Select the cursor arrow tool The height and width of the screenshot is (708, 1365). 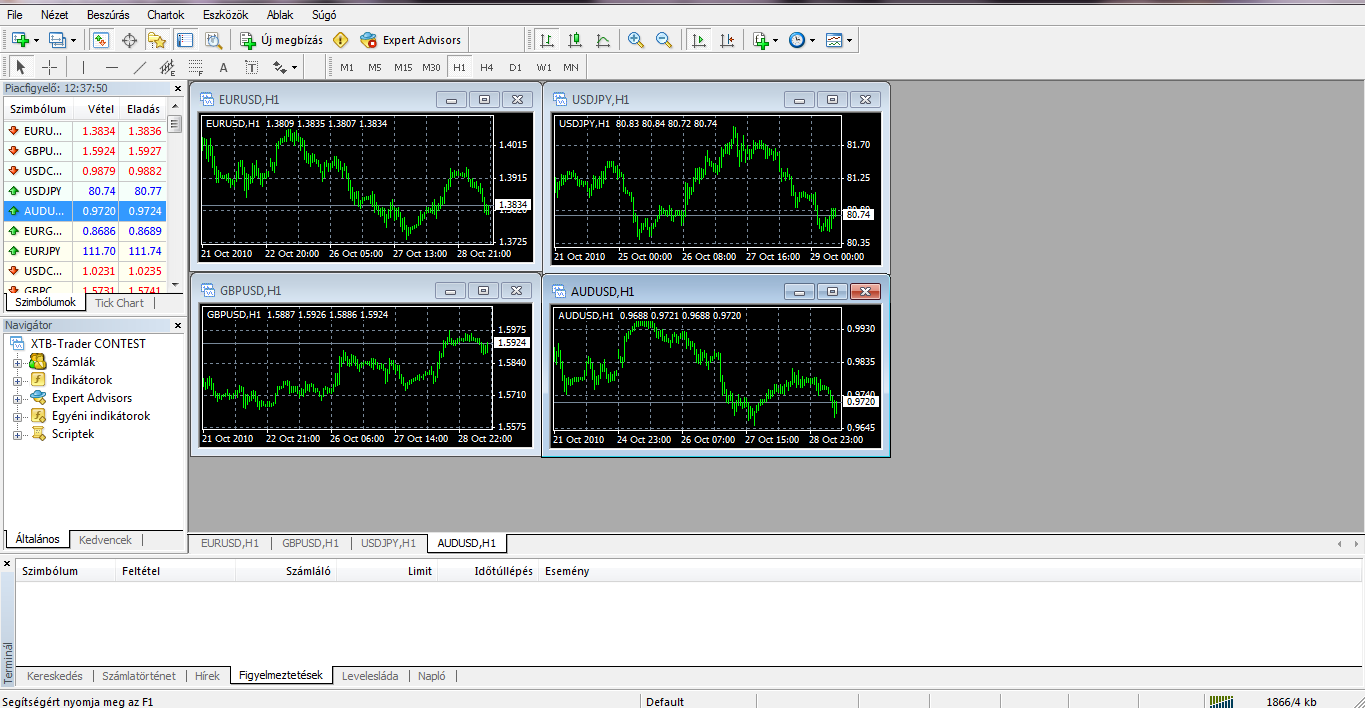[21, 67]
